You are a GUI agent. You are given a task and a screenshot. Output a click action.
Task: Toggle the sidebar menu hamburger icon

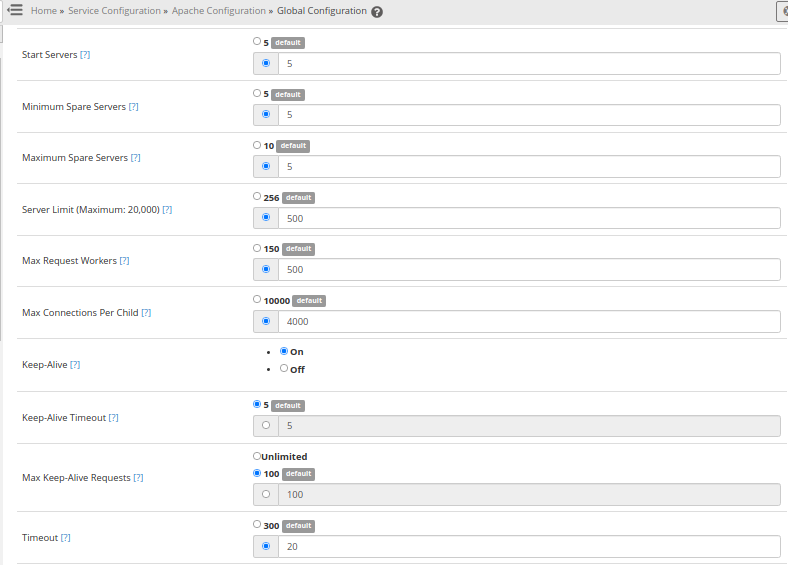[x=15, y=10]
